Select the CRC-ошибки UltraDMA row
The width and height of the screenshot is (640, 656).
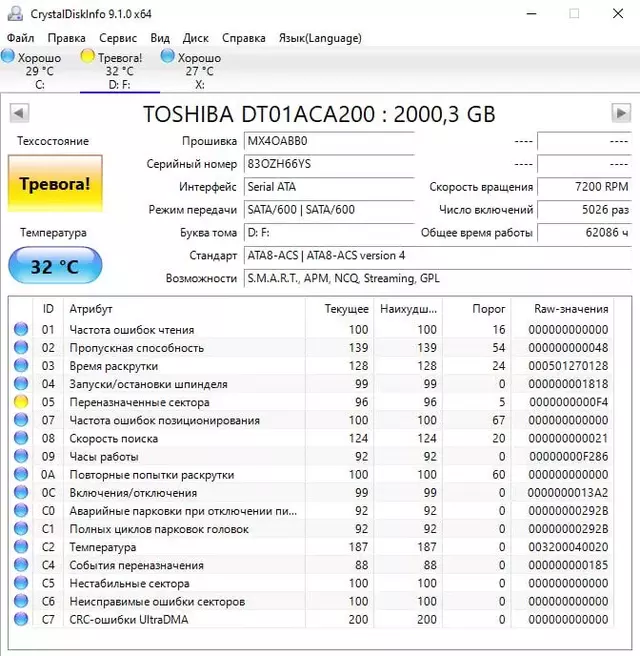point(311,620)
